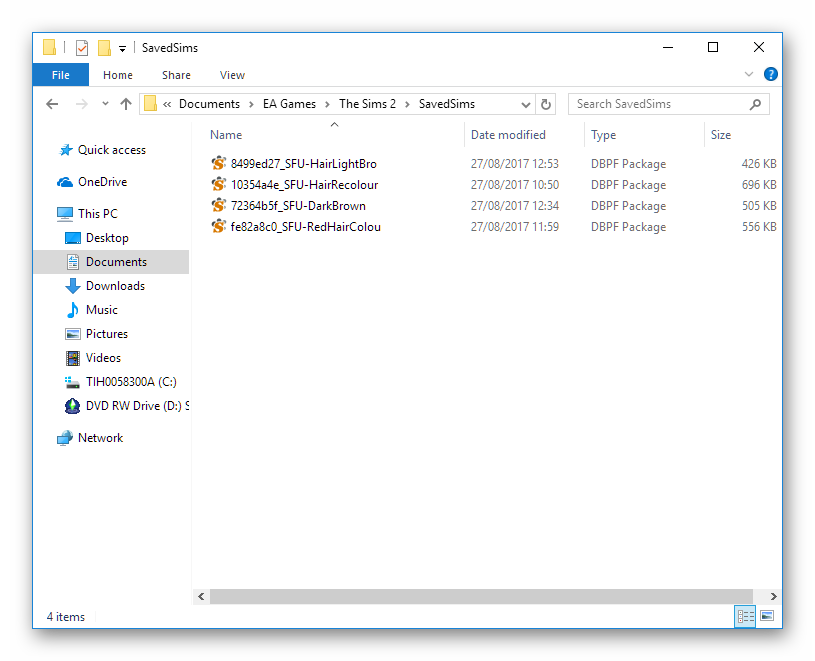This screenshot has width=815, height=661.
Task: Click the search magnifier icon
Action: [x=755, y=104]
